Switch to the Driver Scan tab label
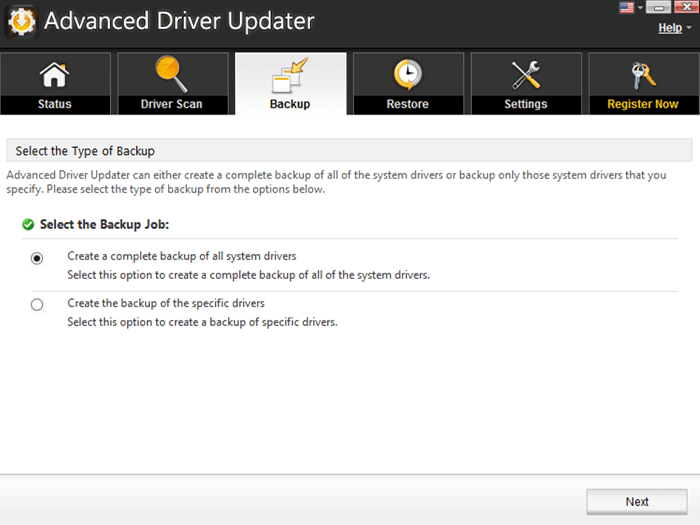Screen dimensions: 700x525 [x=171, y=104]
